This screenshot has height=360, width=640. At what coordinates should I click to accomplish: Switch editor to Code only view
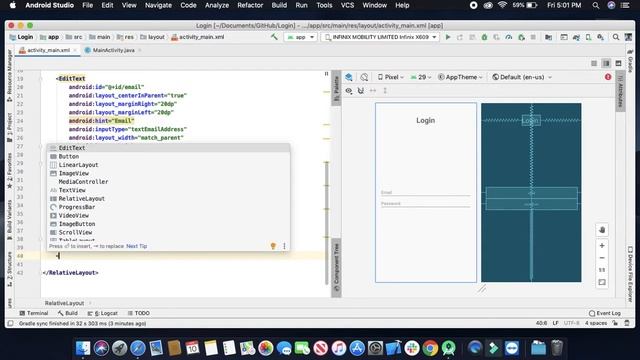[594, 63]
